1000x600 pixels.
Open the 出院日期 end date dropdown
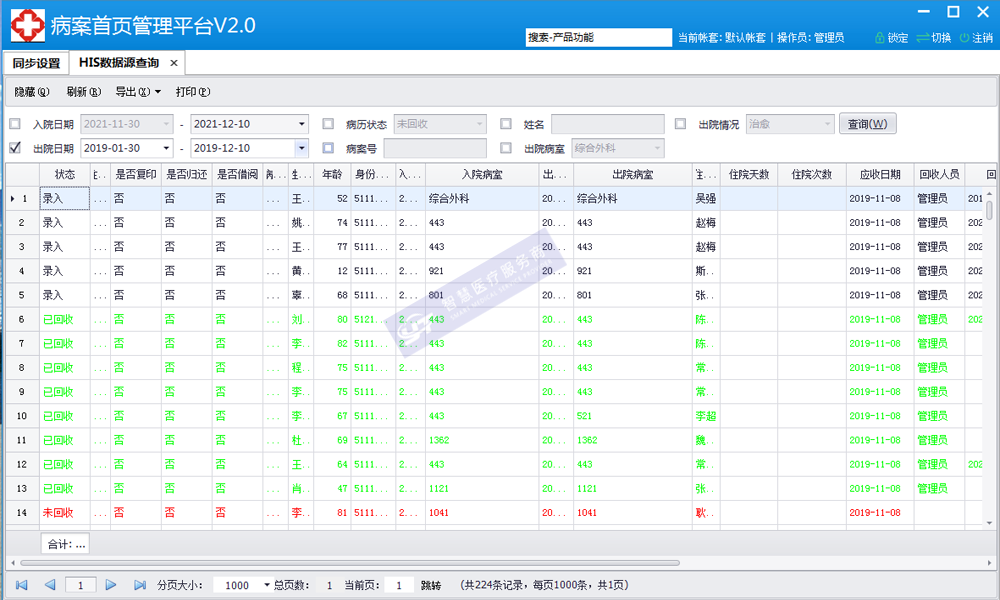click(x=301, y=148)
